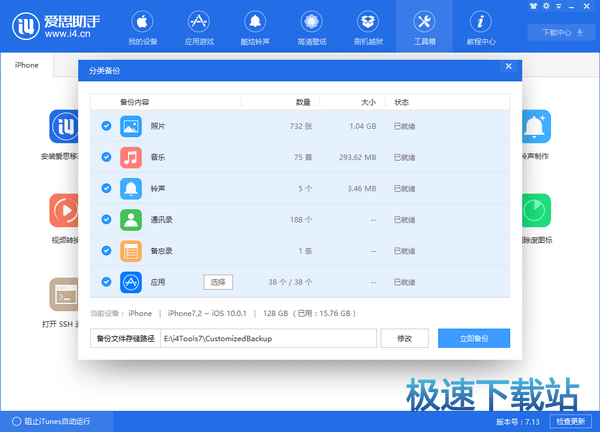Viewport: 600px width, 432px height.
Task: Click the skin shirt icon in title bar
Action: pyautogui.click(x=533, y=6)
